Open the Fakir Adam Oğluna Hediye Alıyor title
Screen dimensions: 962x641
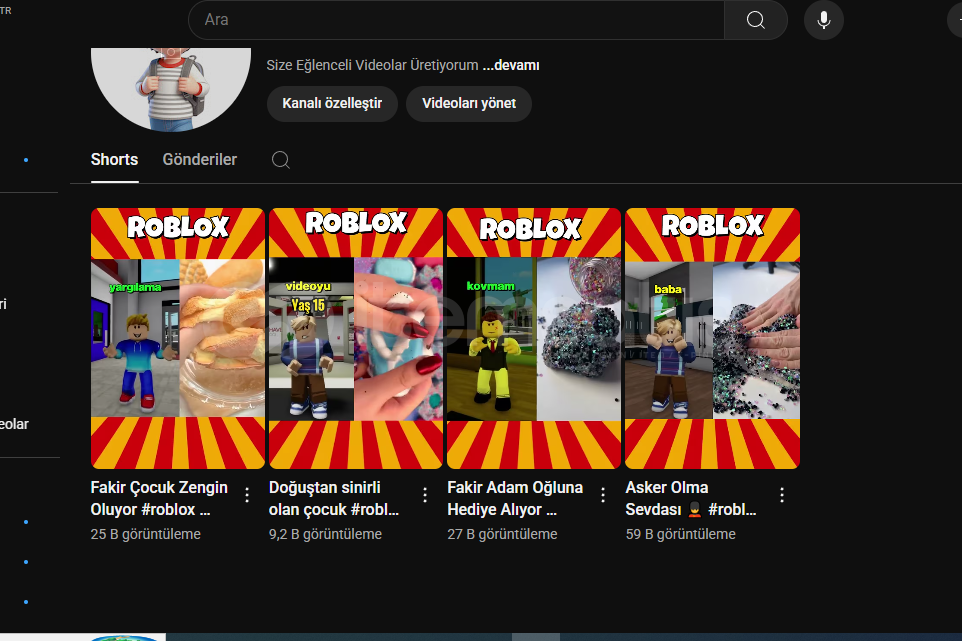click(515, 499)
